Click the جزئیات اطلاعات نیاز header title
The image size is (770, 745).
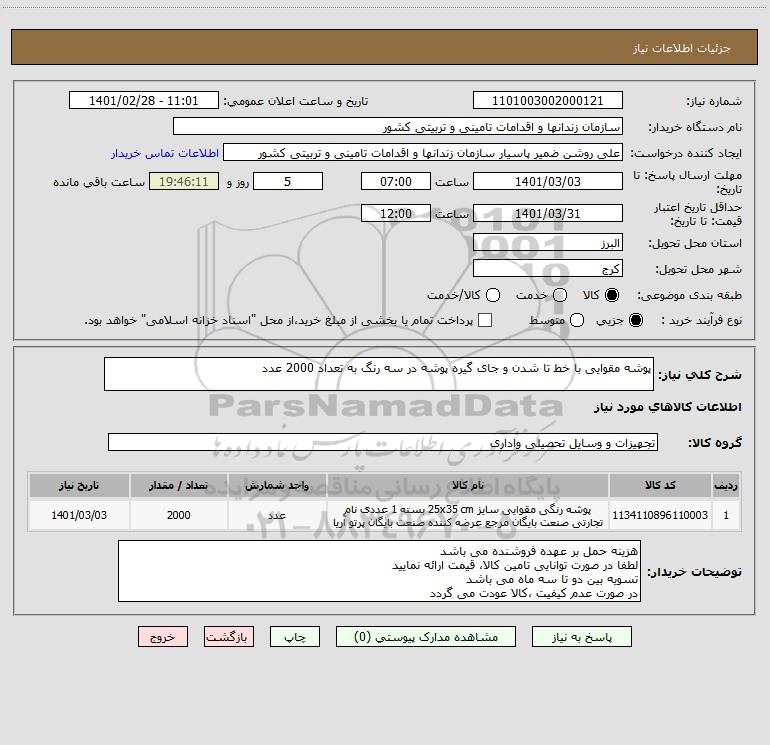tap(681, 48)
